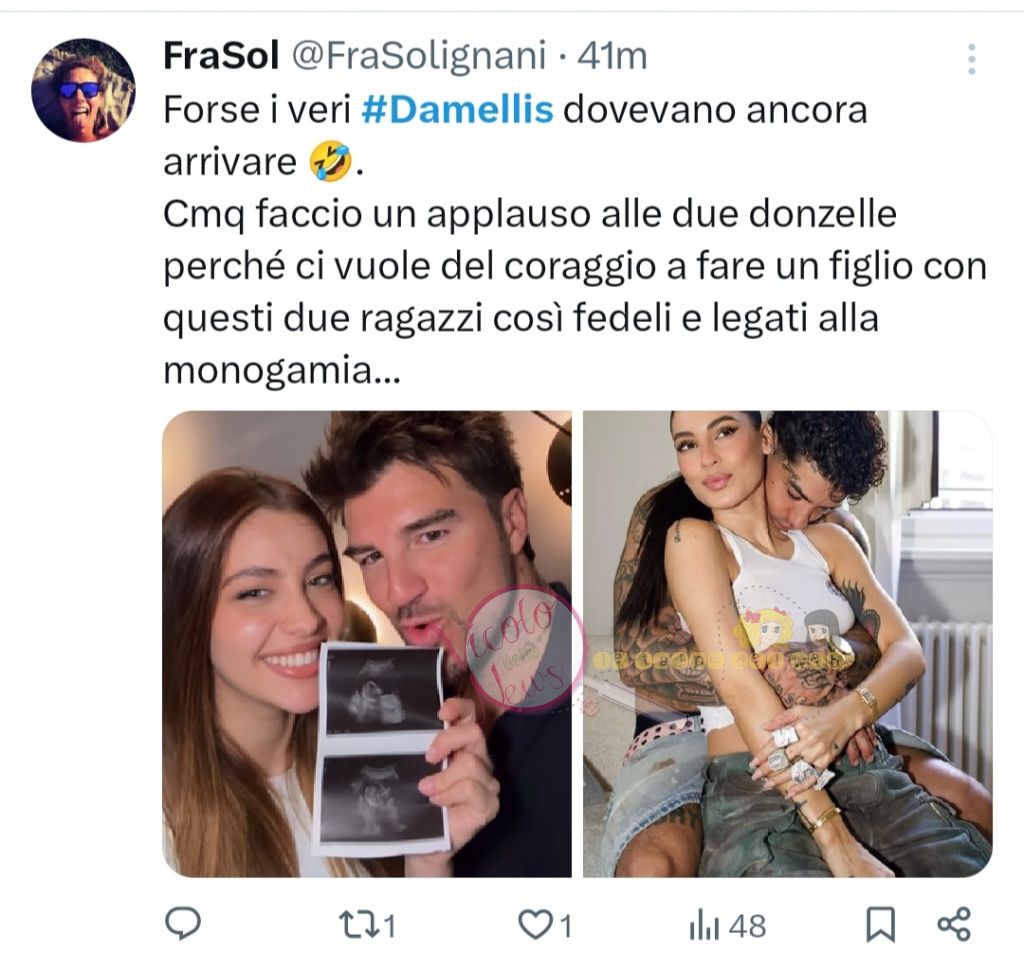The image size is (1024, 969).
Task: Like the tweet with the heart icon
Action: point(535,925)
